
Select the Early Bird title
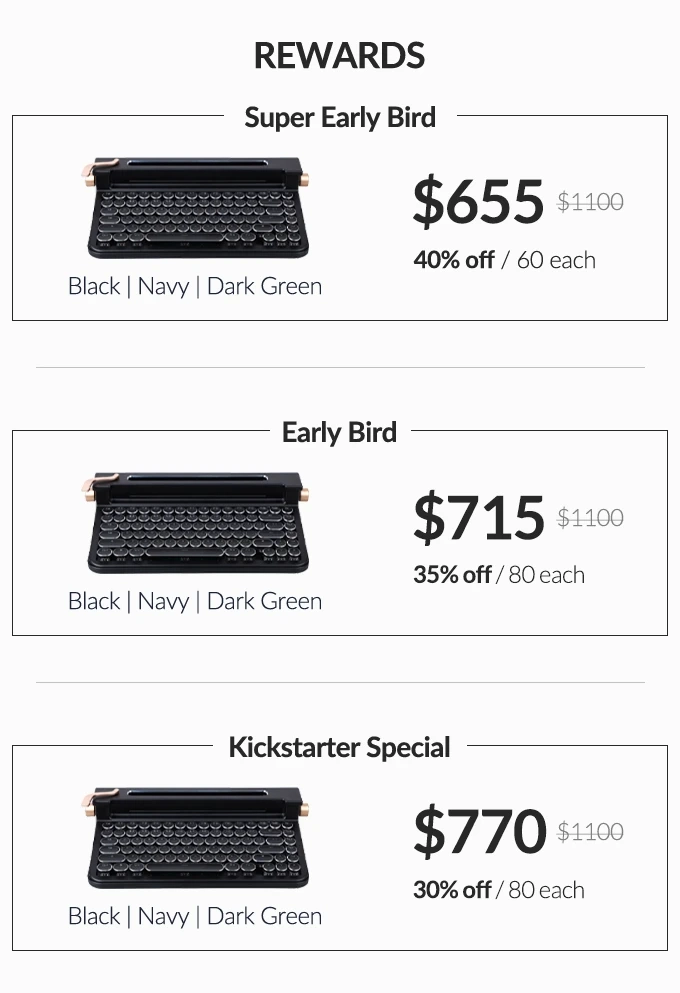tap(339, 432)
